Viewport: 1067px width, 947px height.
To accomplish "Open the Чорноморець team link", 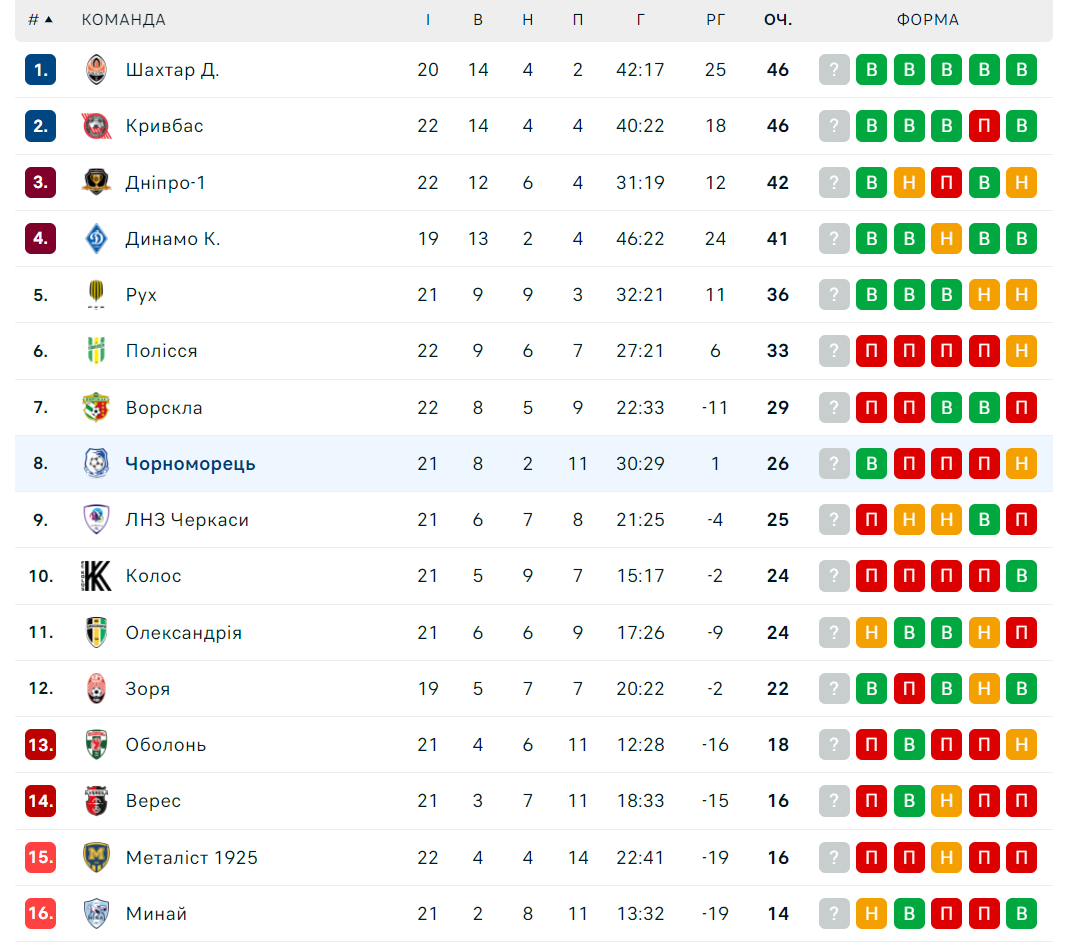I will pyautogui.click(x=191, y=463).
